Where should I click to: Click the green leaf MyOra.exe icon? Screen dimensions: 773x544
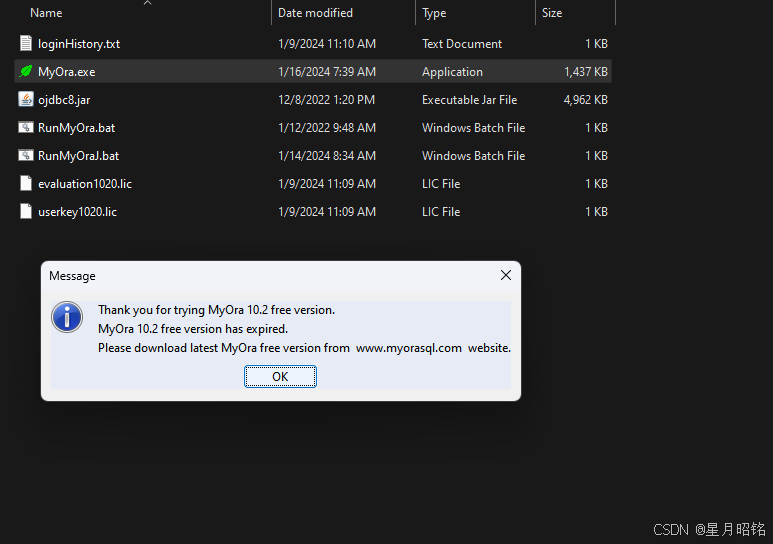tap(26, 72)
